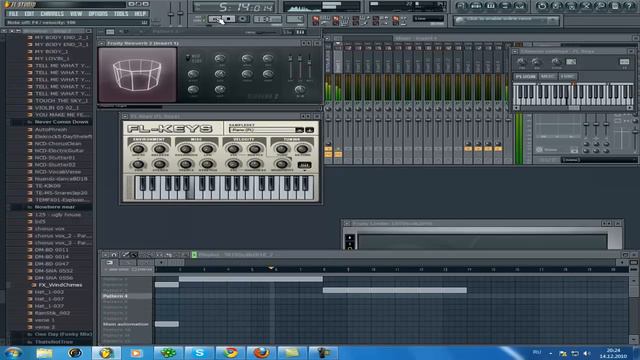640x360 pixels.
Task: Click the highlighted key on FL-KEYS keyboard
Action: [190, 193]
